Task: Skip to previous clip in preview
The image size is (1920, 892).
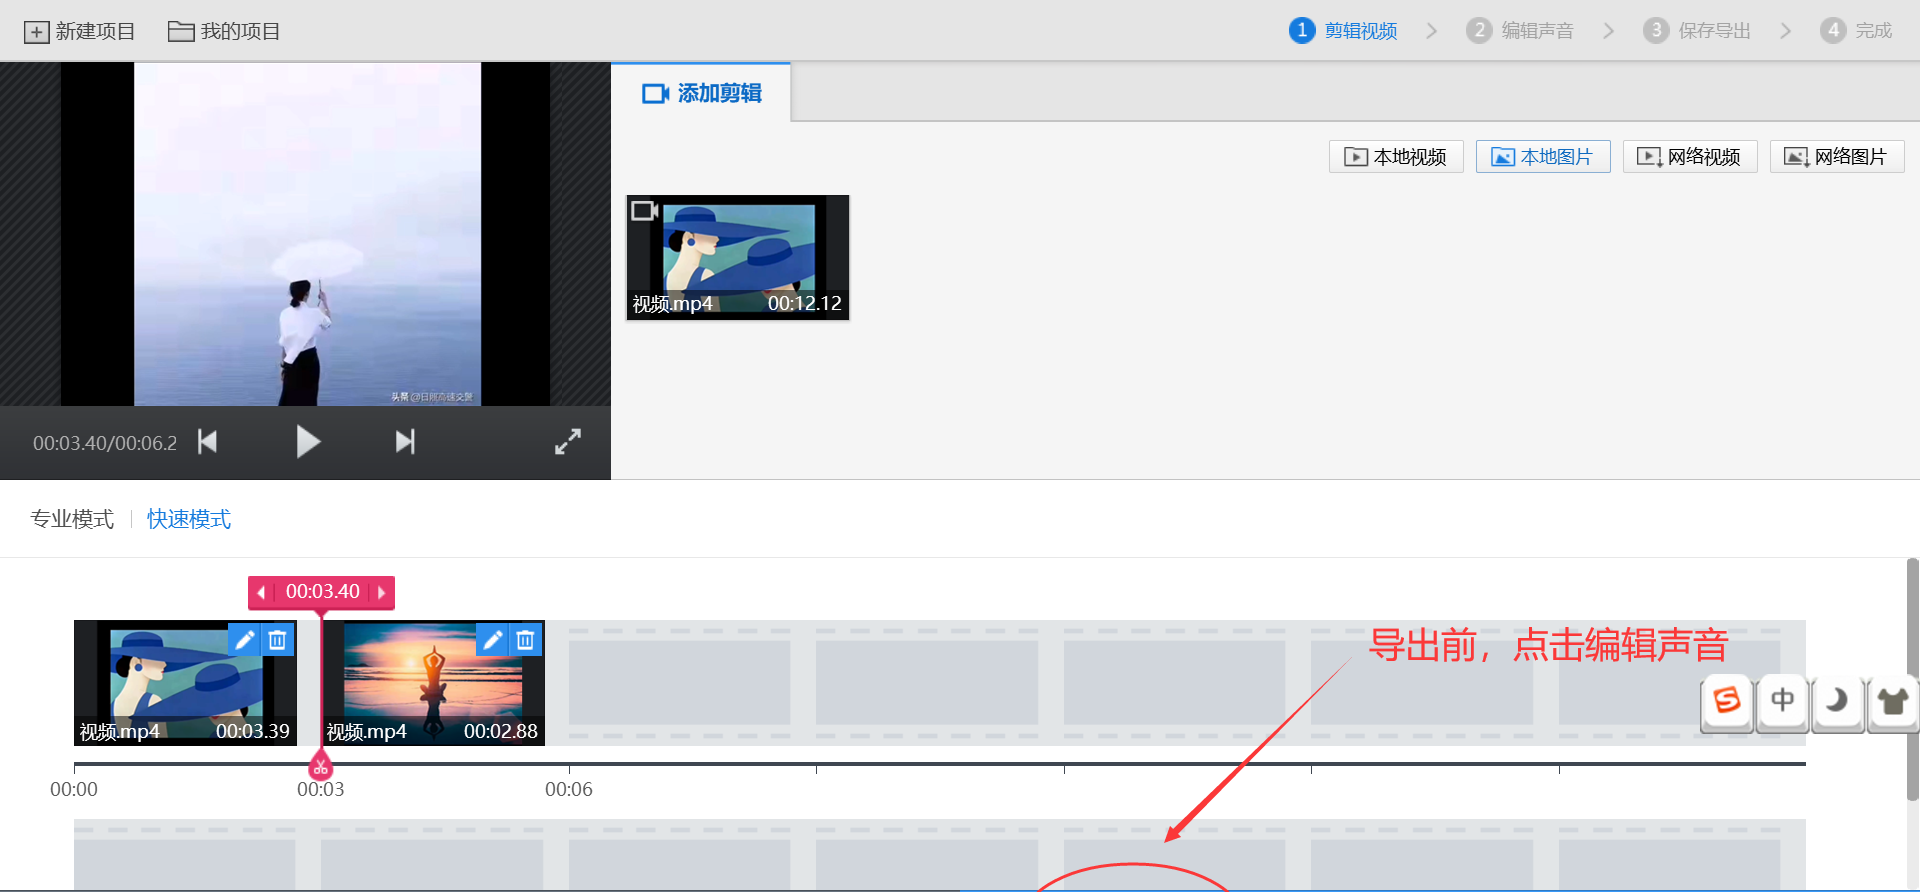Action: [x=208, y=441]
